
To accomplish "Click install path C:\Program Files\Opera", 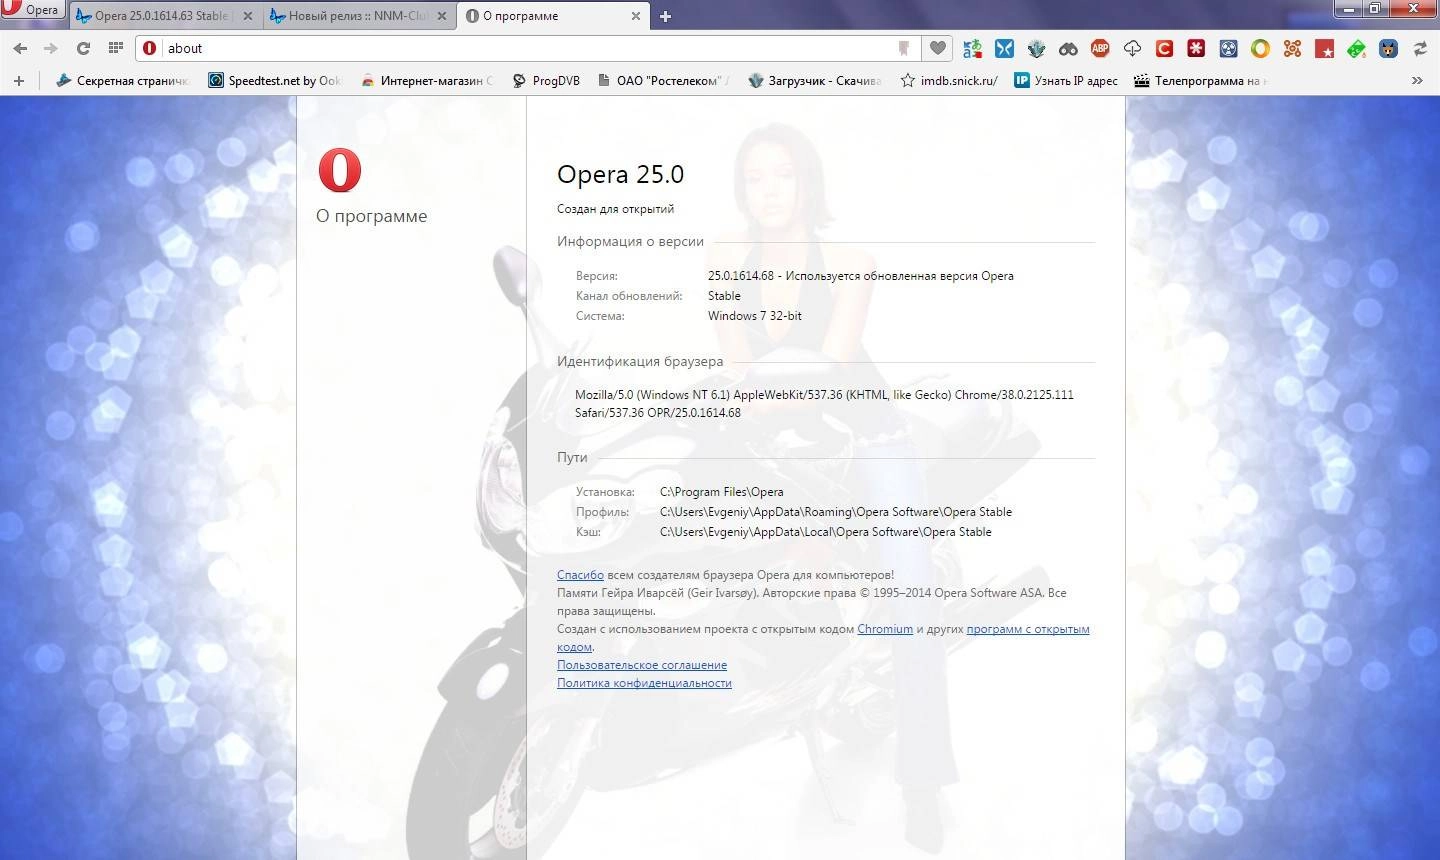I will pyautogui.click(x=722, y=492).
